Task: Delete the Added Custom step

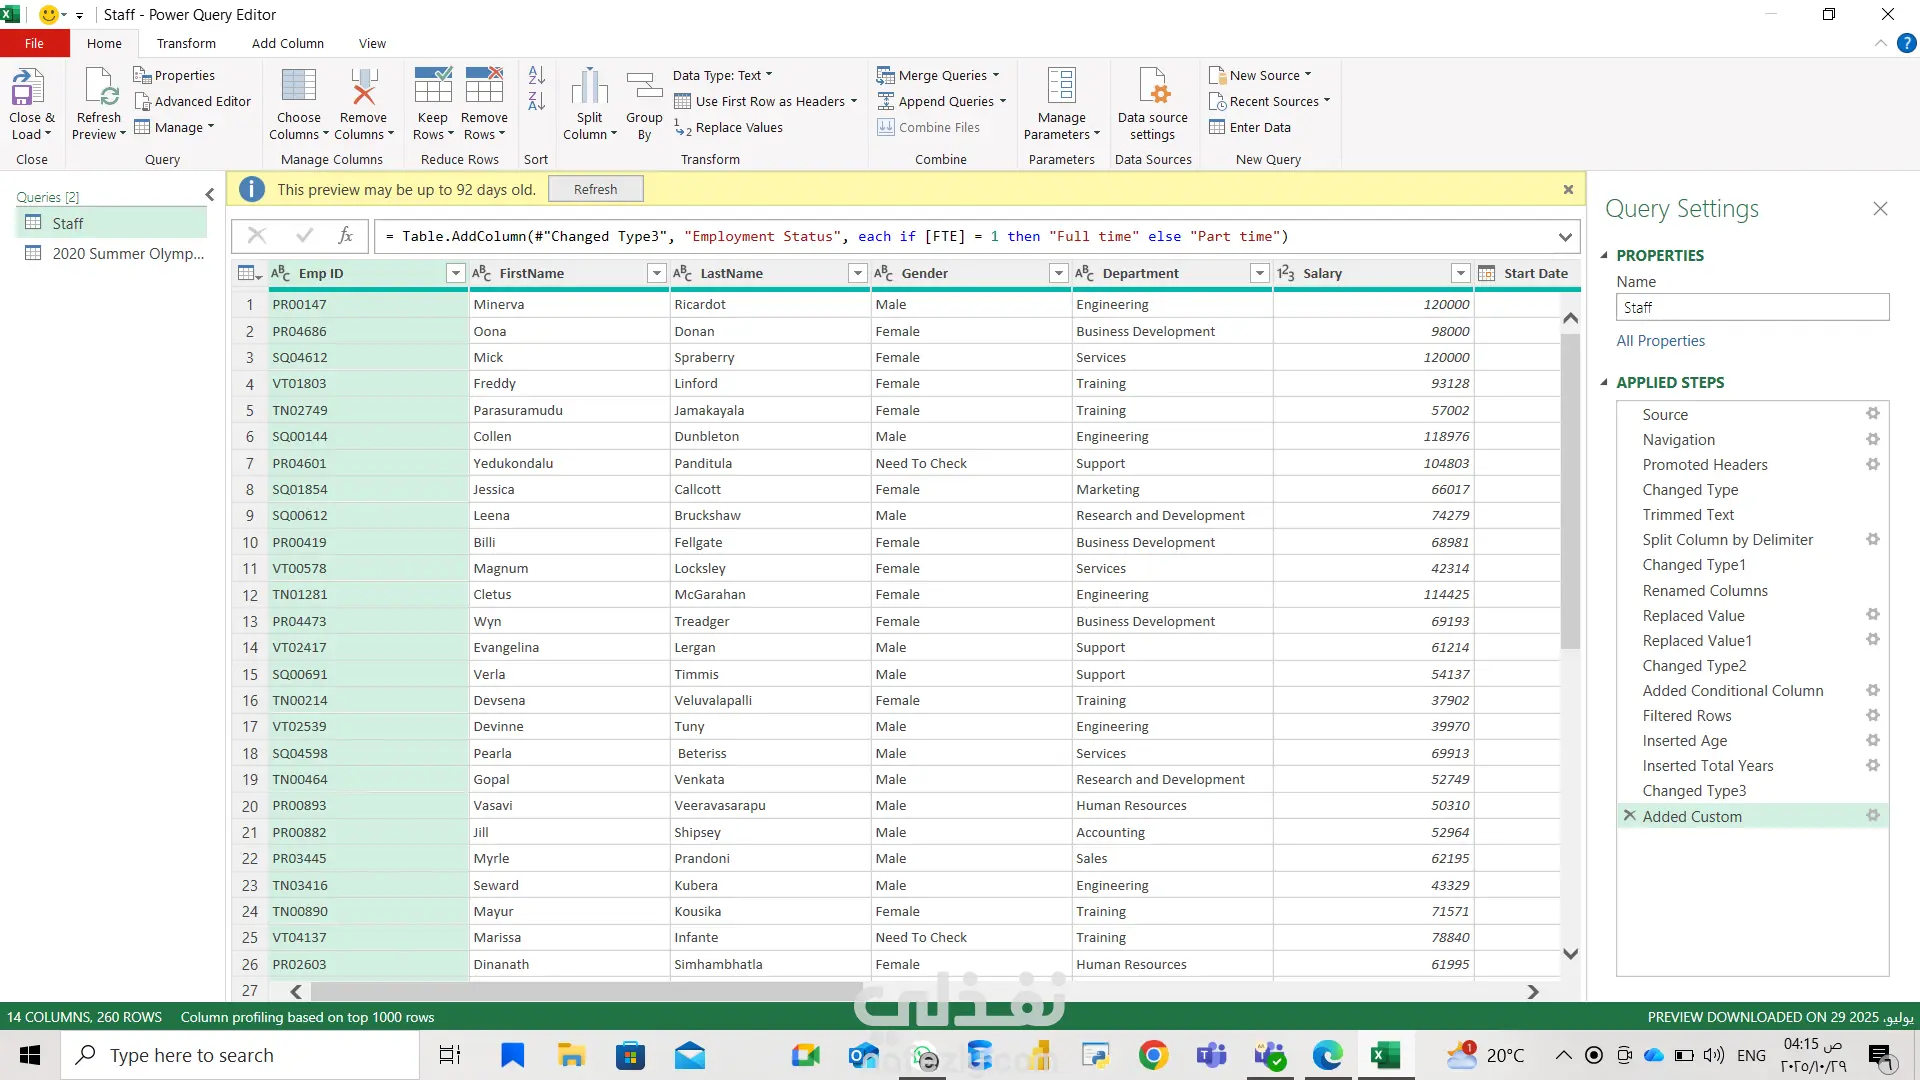Action: pyautogui.click(x=1630, y=816)
